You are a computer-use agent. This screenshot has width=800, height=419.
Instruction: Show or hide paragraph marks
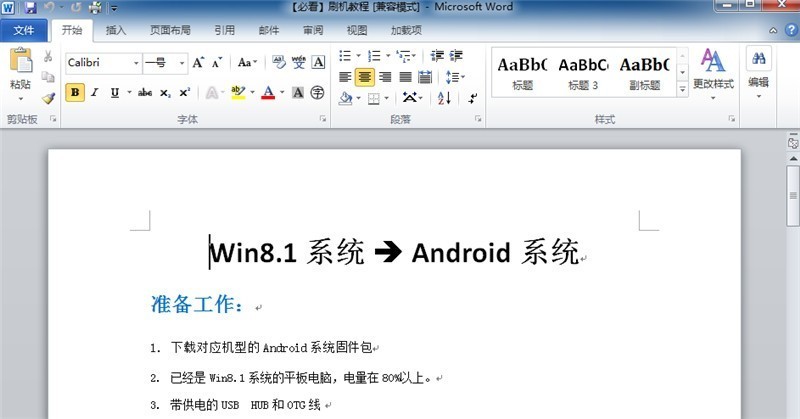[473, 97]
